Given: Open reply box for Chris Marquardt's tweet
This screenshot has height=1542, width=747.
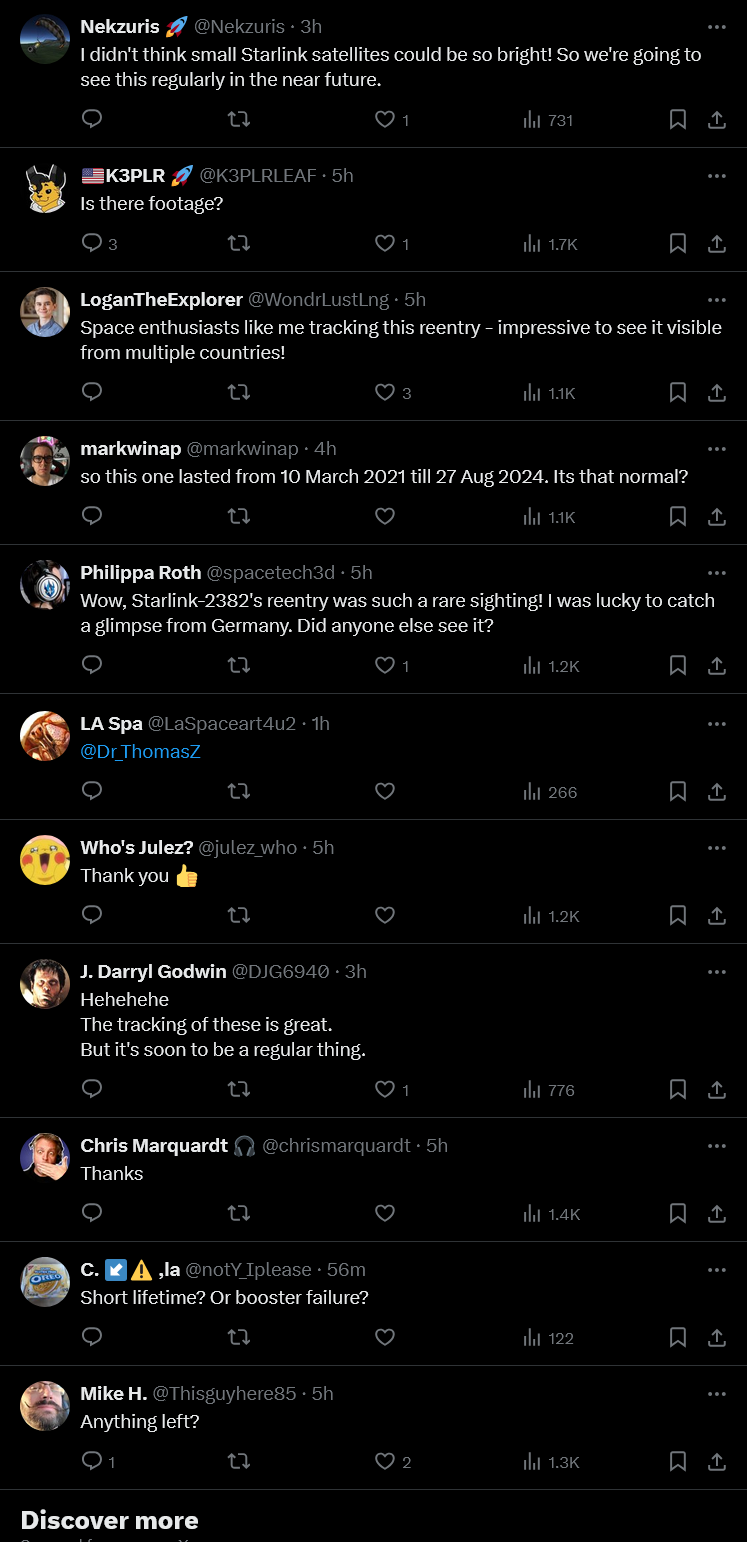Looking at the screenshot, I should coord(92,1214).
